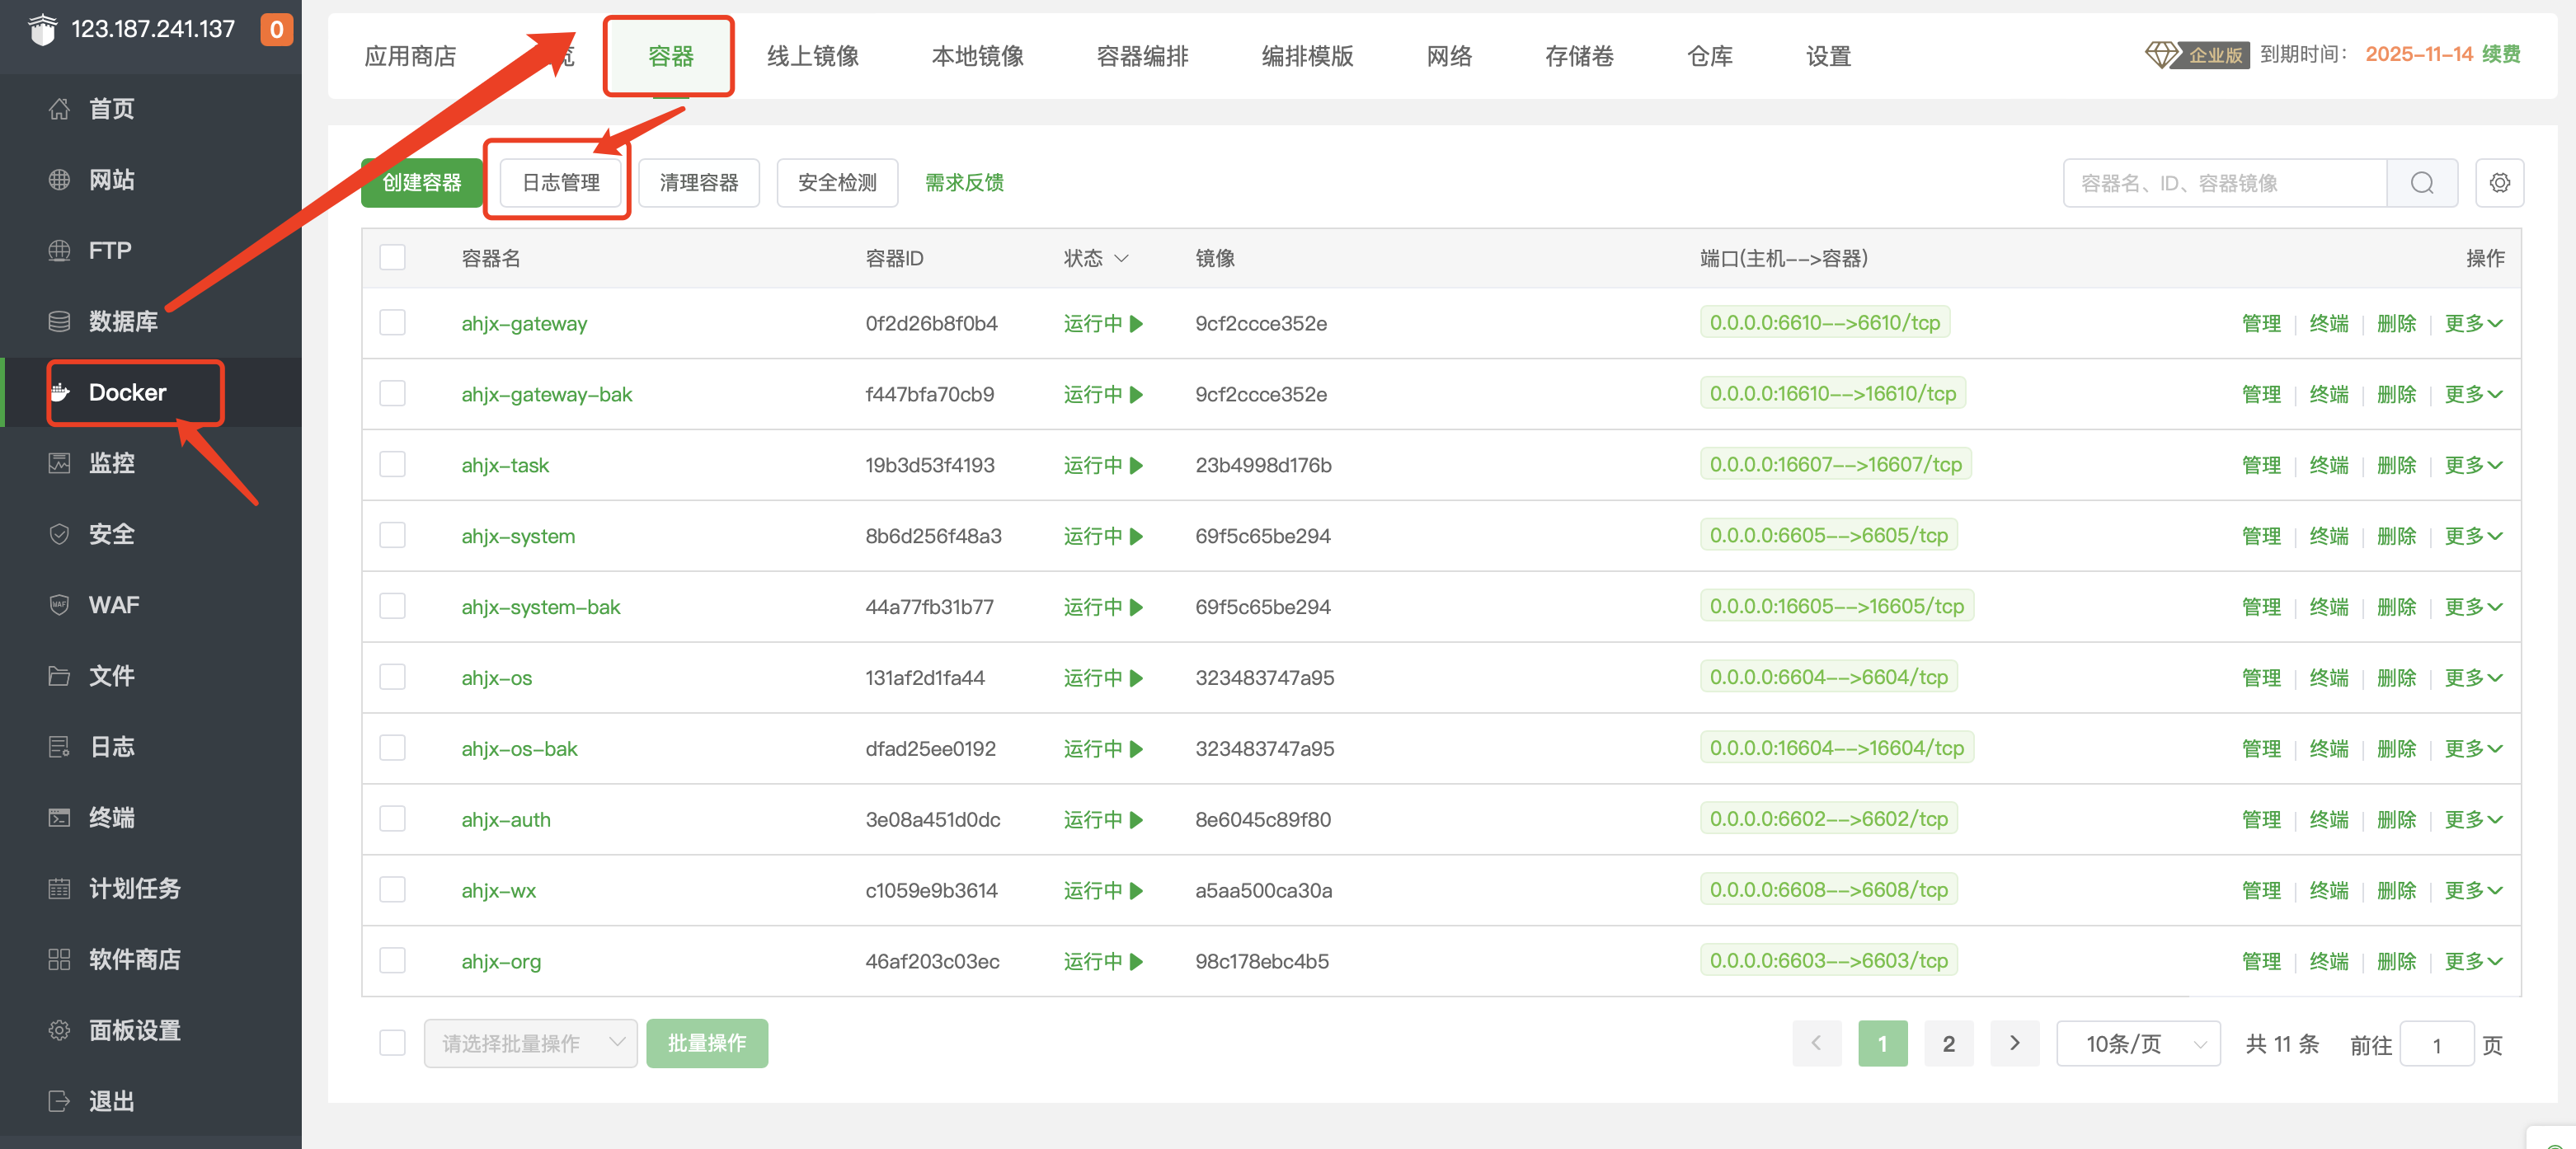Click the 创建容器 button
2576x1149 pixels.
tap(421, 183)
